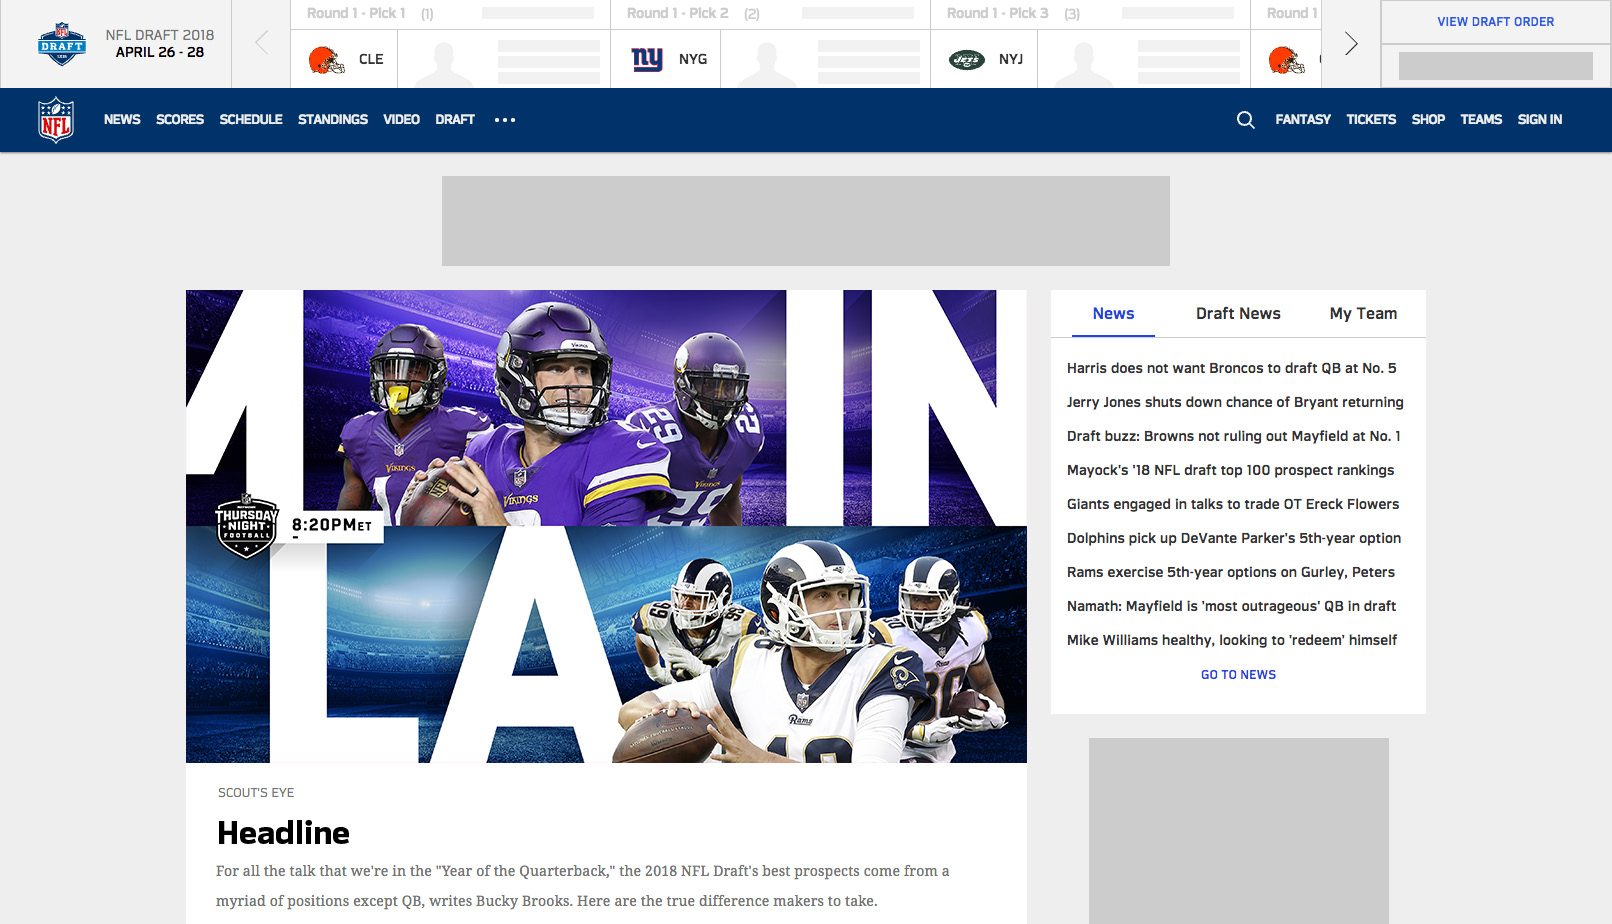The width and height of the screenshot is (1612, 924).
Task: Click Pick 3 player silhouette placeholder
Action: (1084, 64)
